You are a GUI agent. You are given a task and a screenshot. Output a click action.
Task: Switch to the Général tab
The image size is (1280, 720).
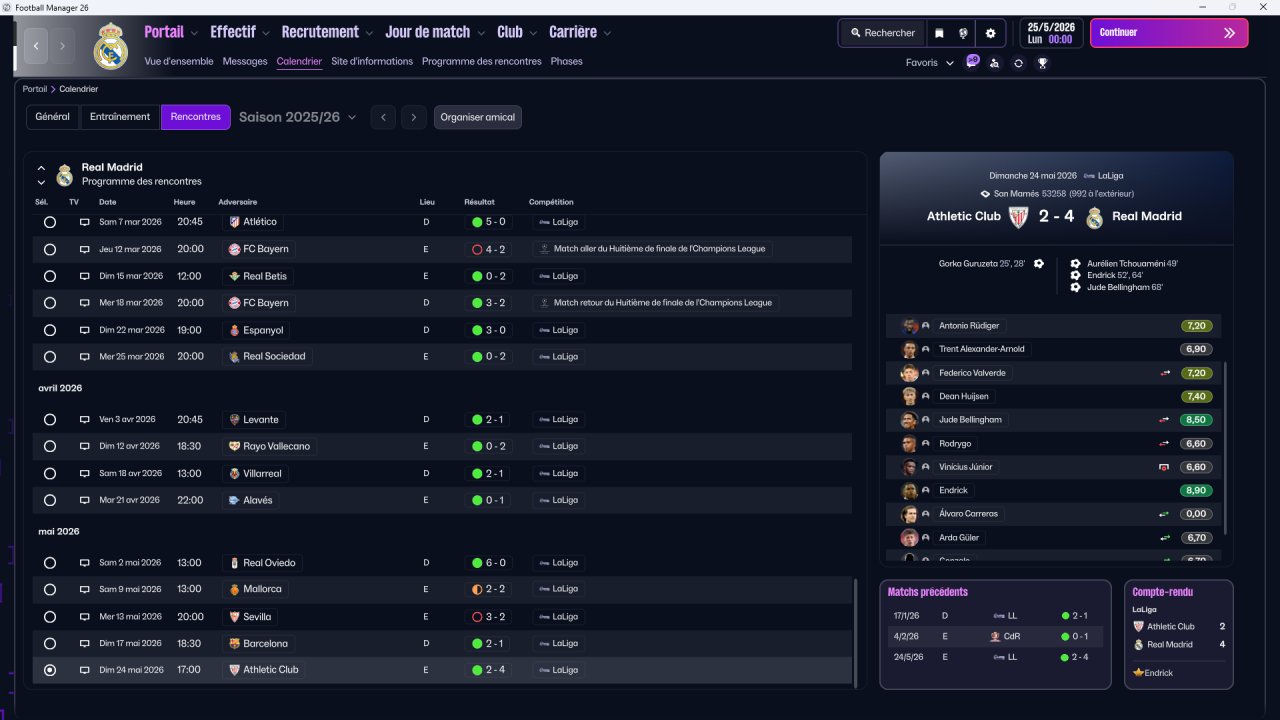click(53, 117)
